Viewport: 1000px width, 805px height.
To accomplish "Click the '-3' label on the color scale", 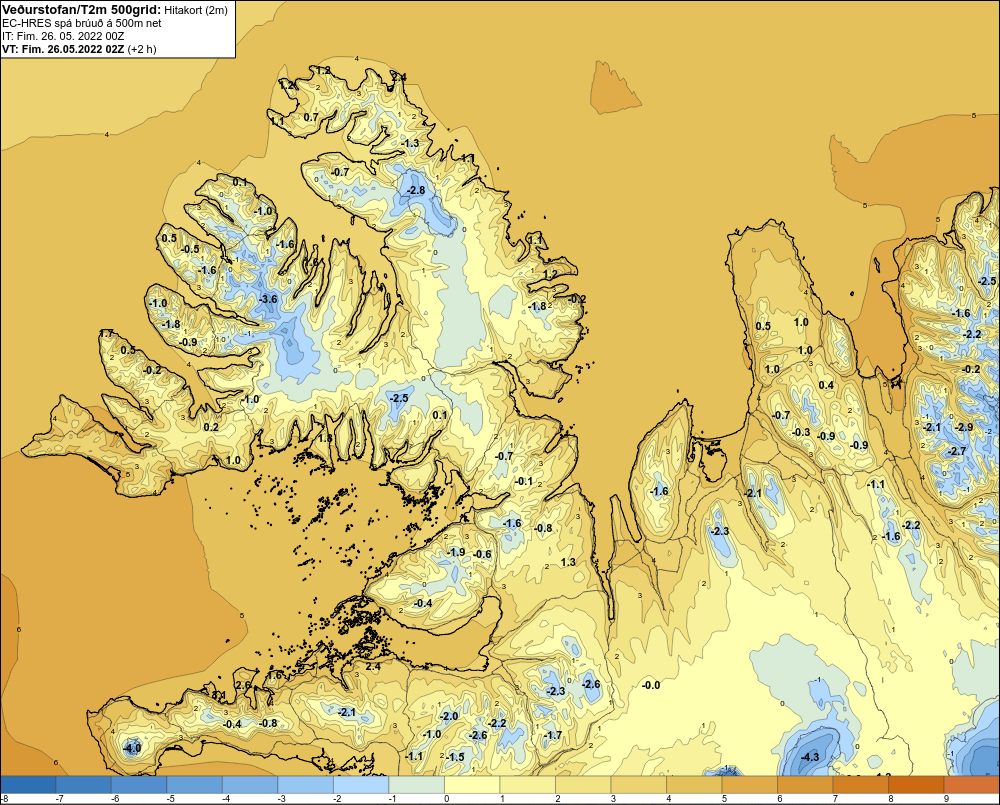I will [x=280, y=799].
